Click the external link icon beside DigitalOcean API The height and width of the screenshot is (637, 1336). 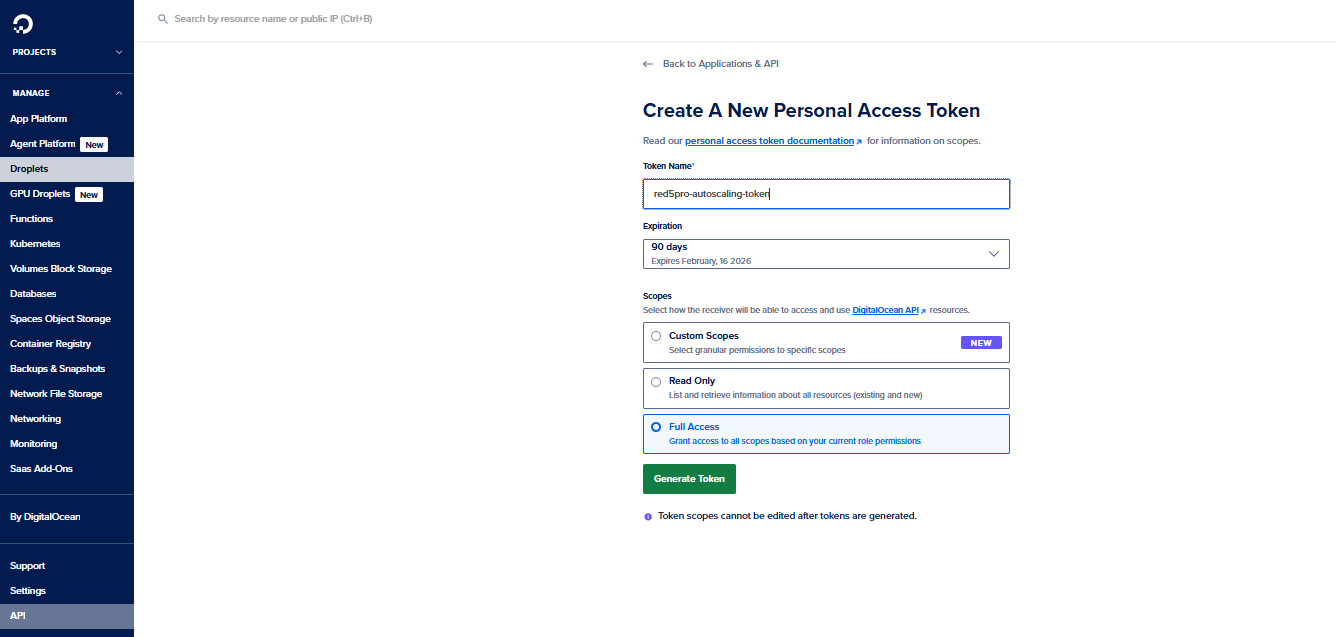click(x=922, y=309)
